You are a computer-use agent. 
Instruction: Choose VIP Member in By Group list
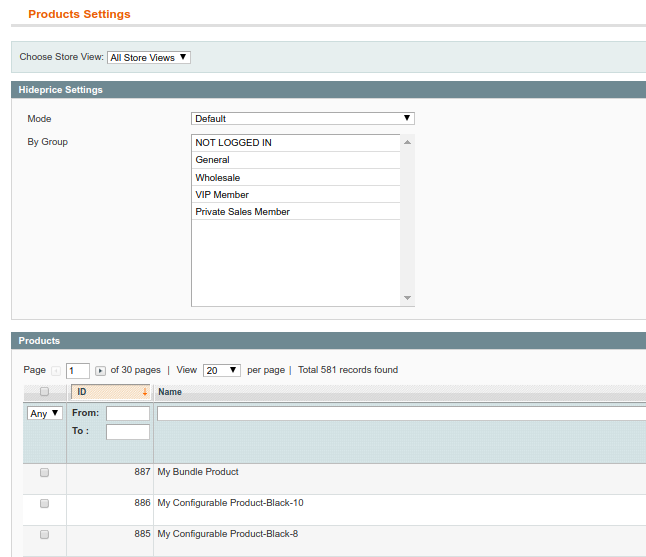tap(296, 195)
